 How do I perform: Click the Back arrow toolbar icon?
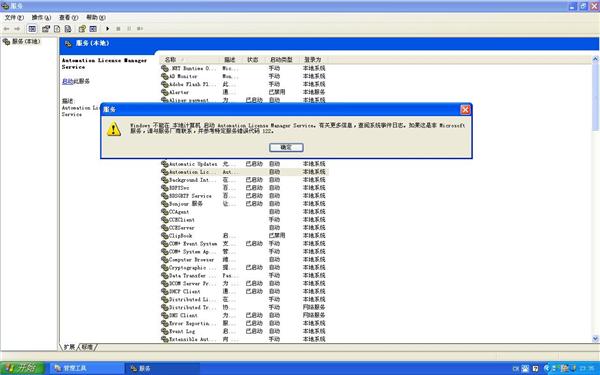pos(7,29)
